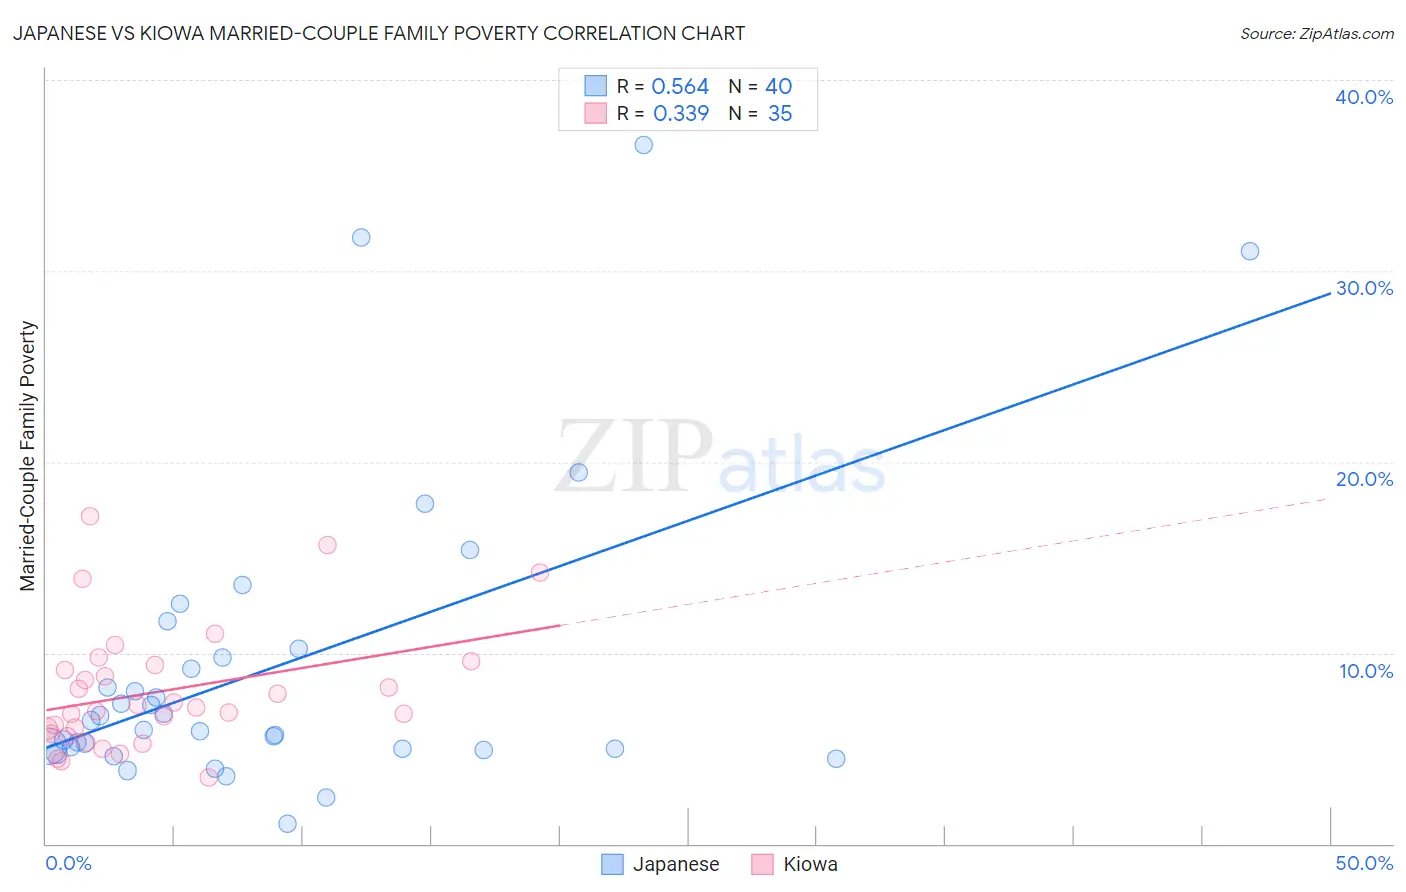Click the Kiowa legend label
This screenshot has width=1406, height=892.
(810, 864)
